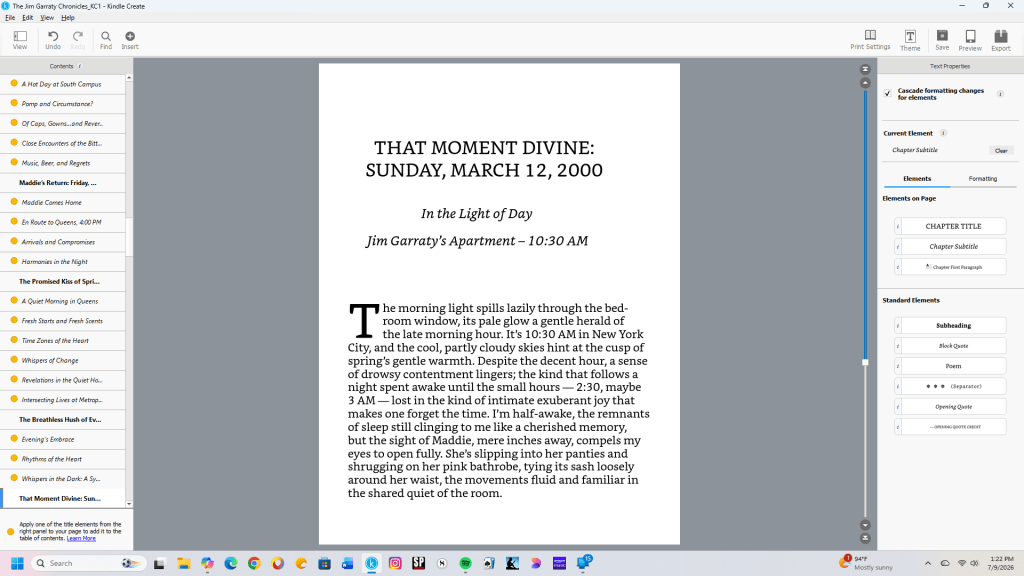The height and width of the screenshot is (576, 1024).
Task: Open the Windows Start menu
Action: [17, 563]
